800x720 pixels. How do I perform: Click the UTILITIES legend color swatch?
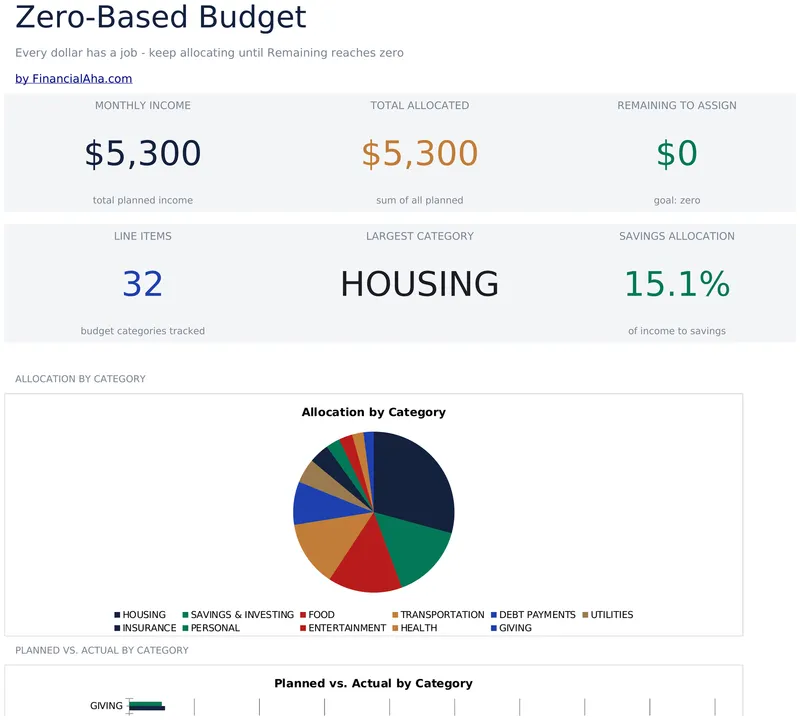point(585,615)
